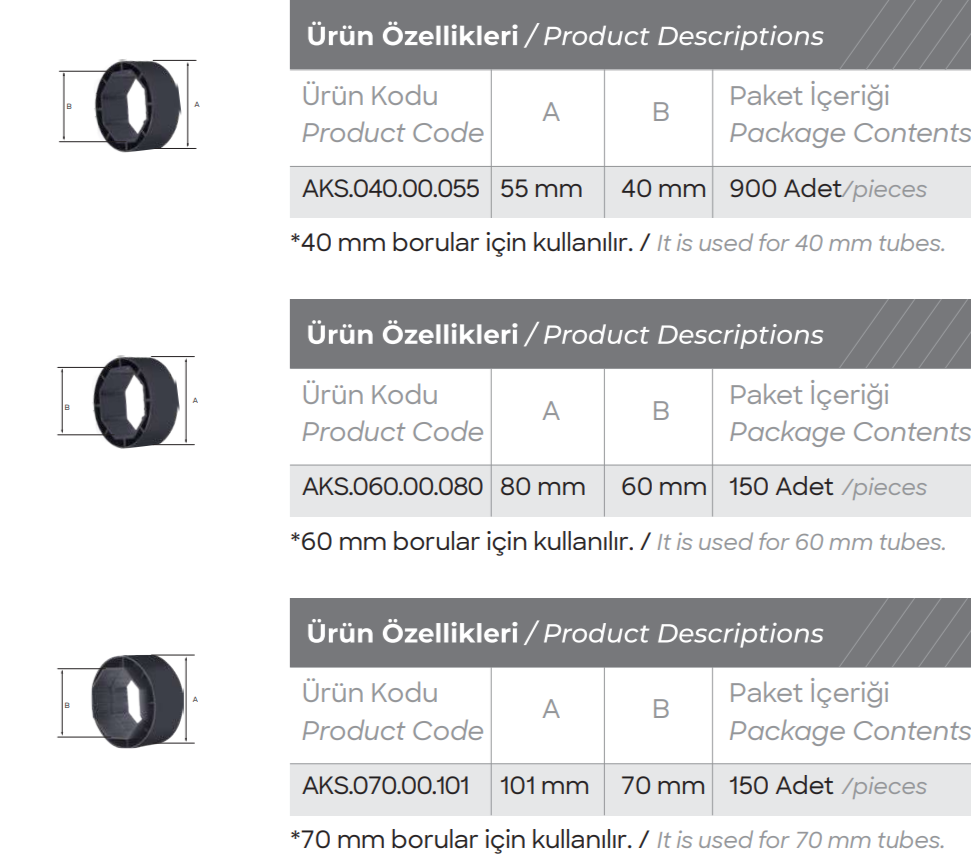Click the 900 Adet package contents cell
Viewport: 971px width, 867px height.
828,189
